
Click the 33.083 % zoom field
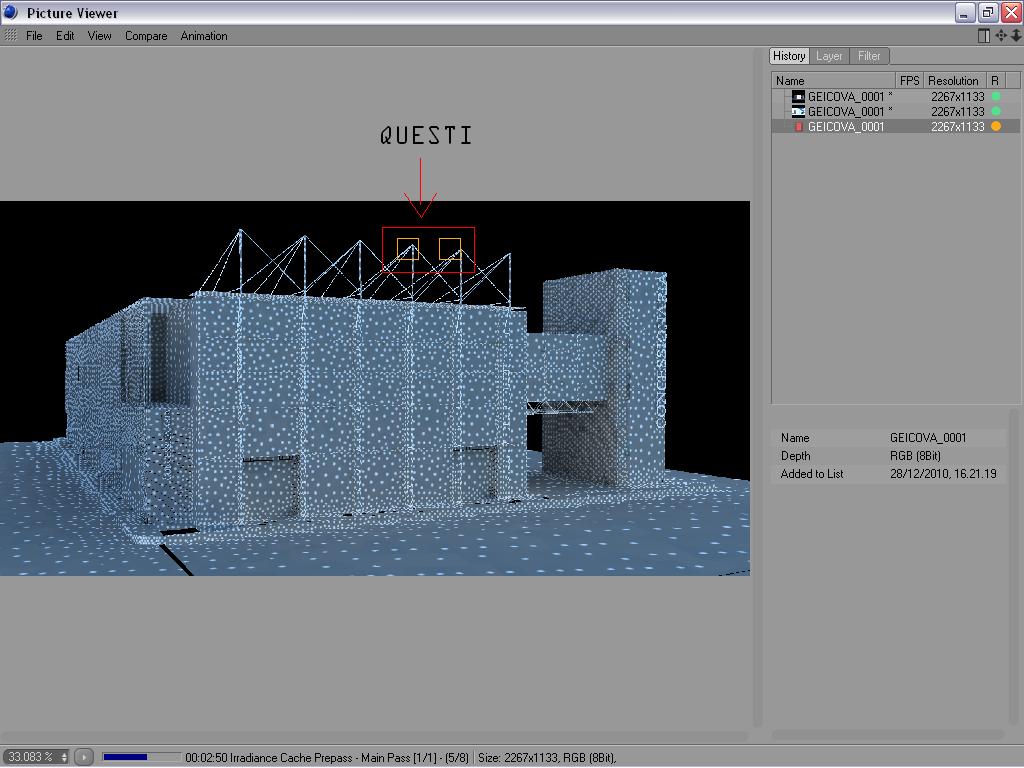(31, 757)
